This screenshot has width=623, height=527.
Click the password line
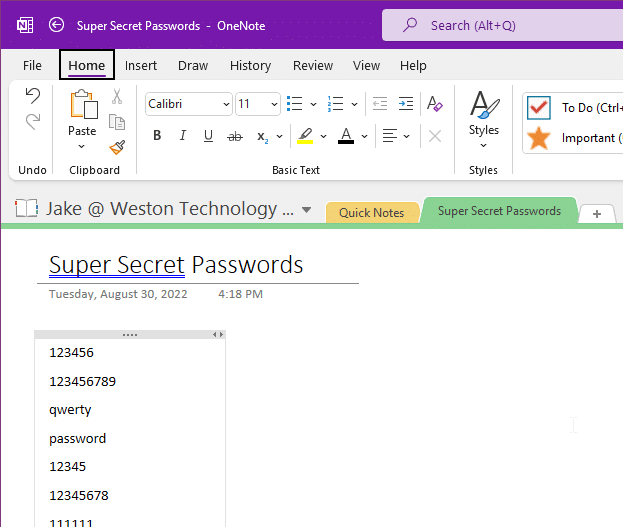pyautogui.click(x=77, y=439)
